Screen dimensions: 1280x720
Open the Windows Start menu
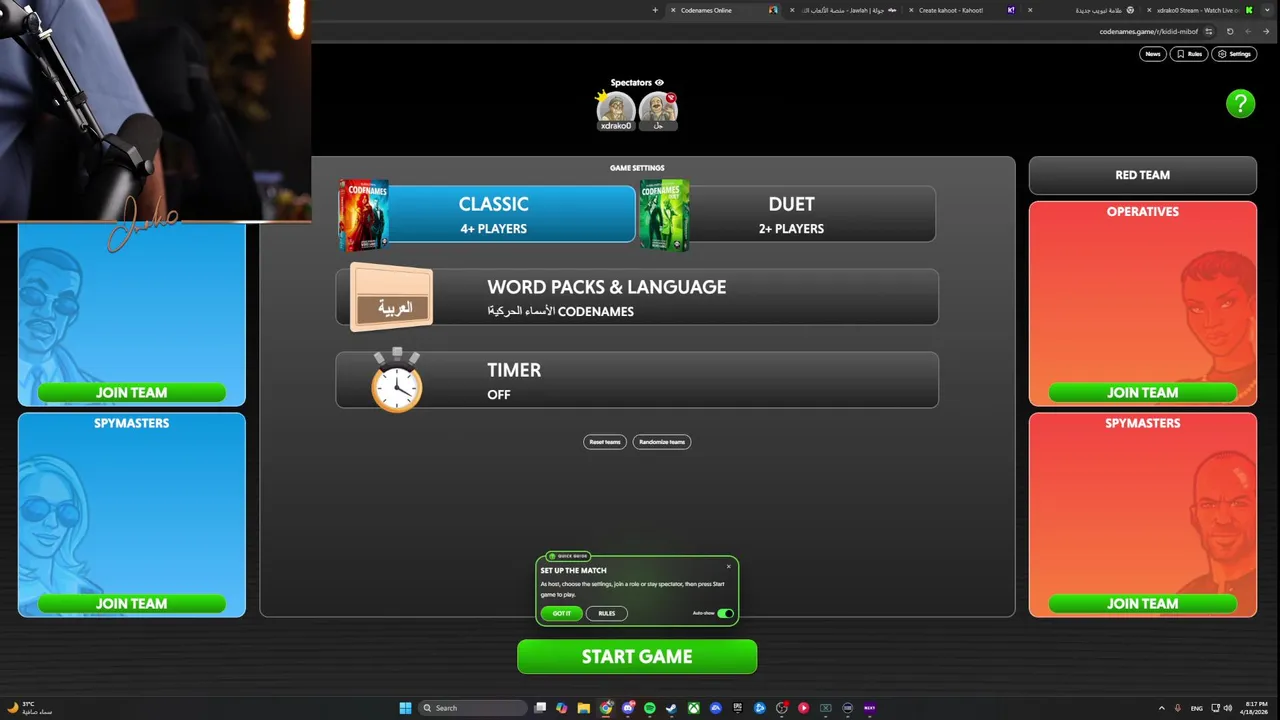click(x=405, y=708)
